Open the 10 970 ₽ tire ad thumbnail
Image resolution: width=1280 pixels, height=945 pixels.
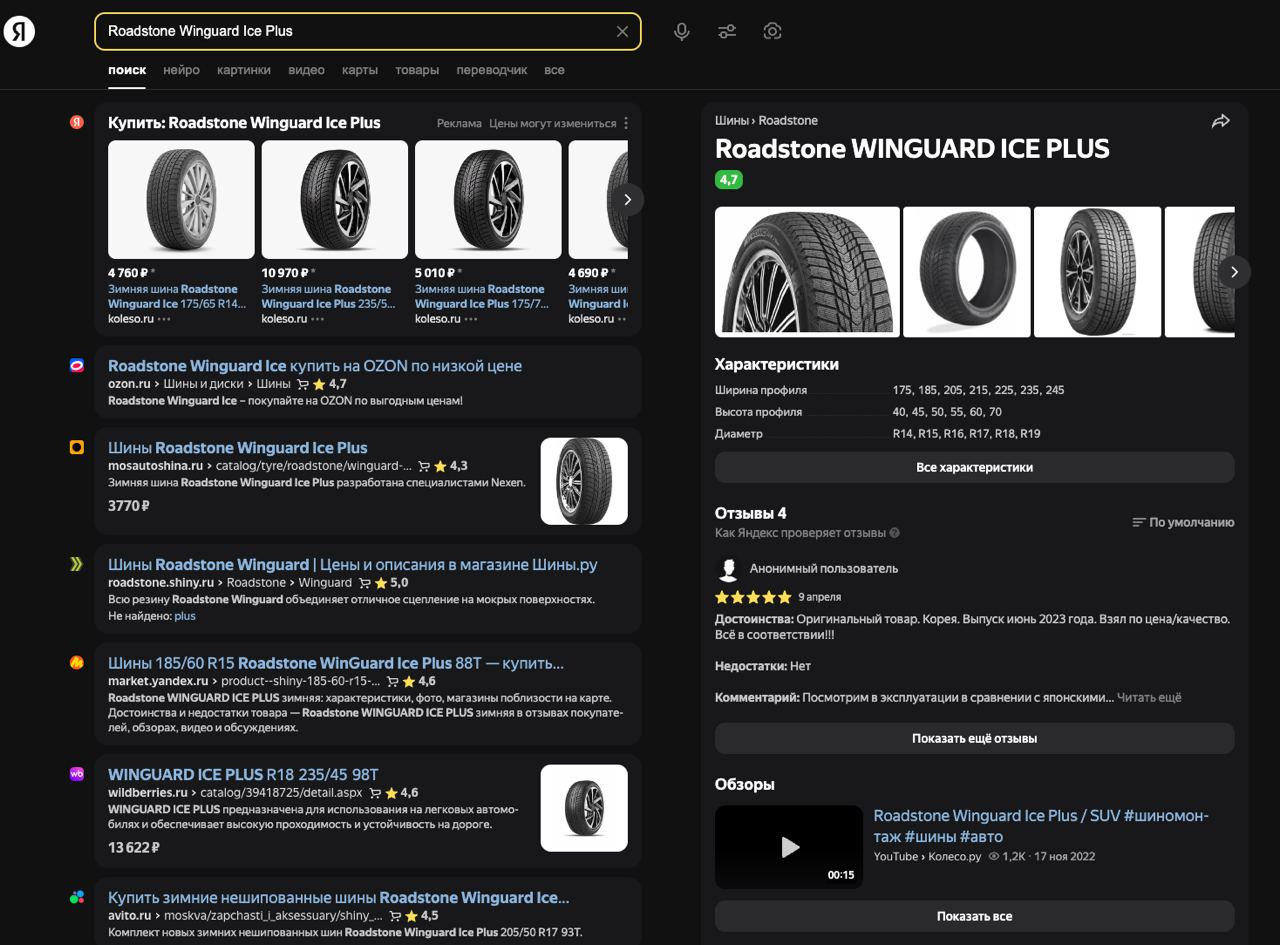point(335,199)
